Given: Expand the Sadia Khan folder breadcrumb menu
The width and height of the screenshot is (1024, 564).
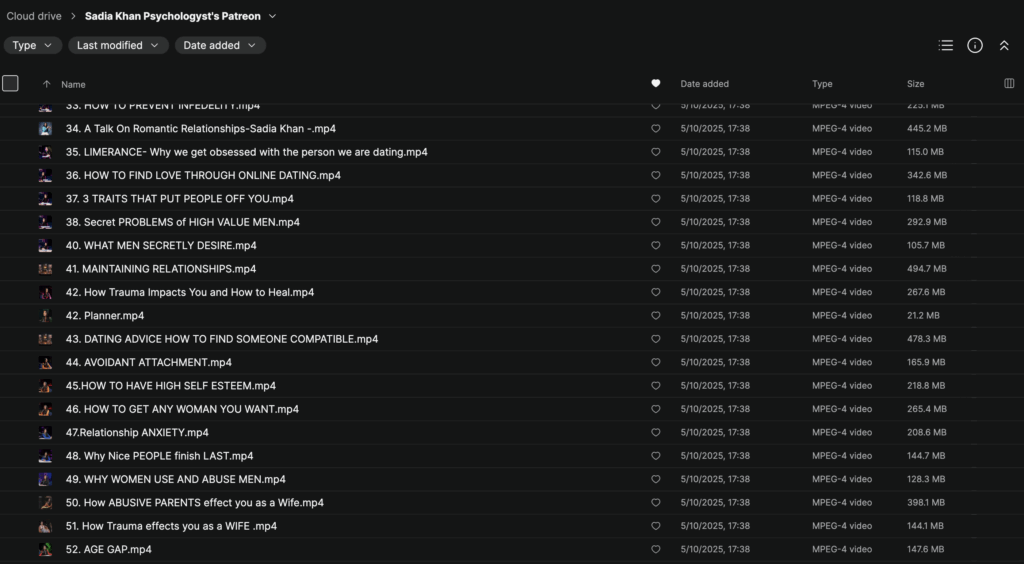Looking at the screenshot, I should [x=273, y=16].
